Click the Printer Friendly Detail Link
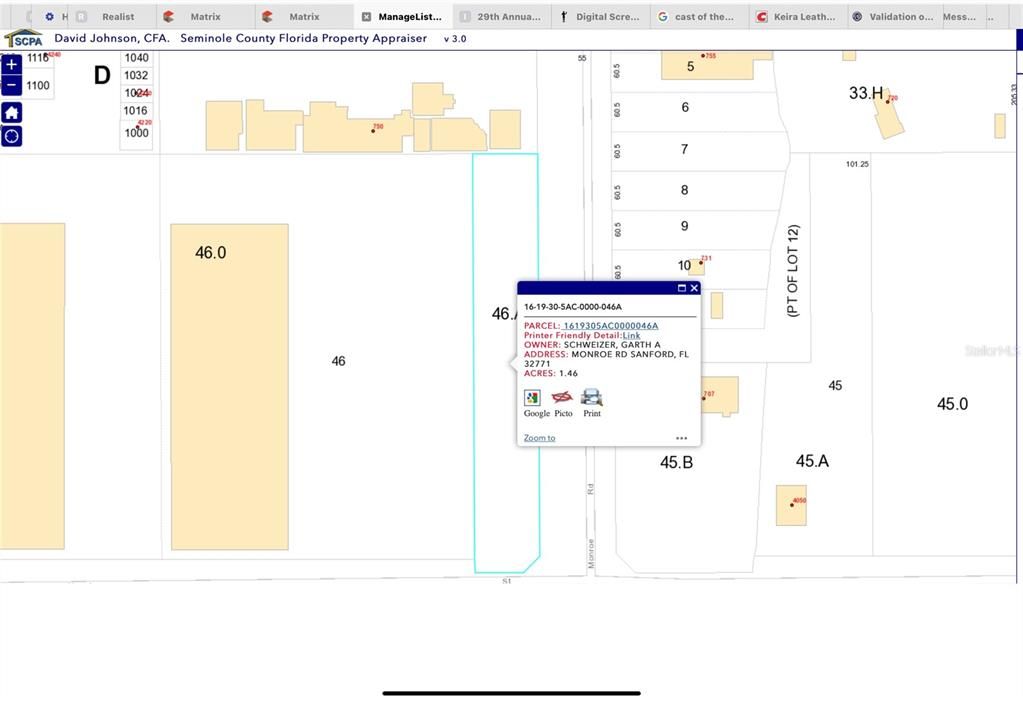This screenshot has width=1023, height=701. [631, 334]
